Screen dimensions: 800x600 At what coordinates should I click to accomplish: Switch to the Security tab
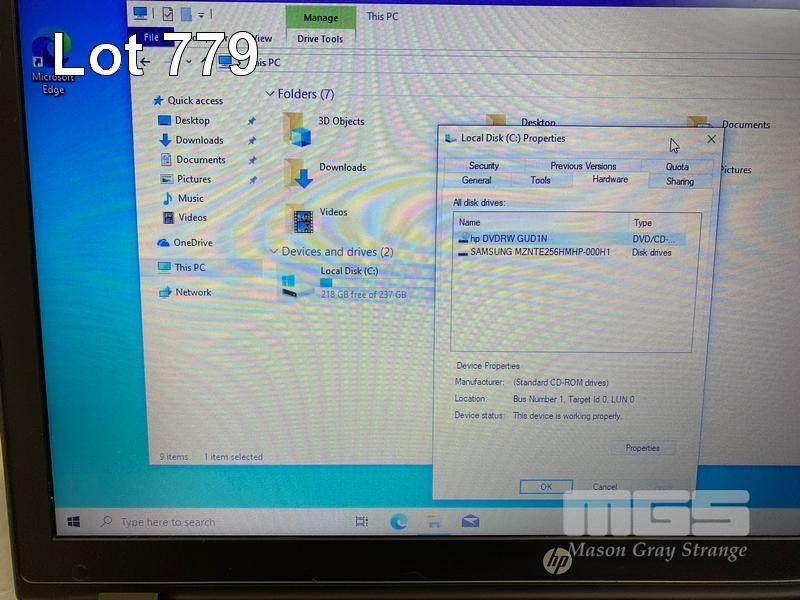484,165
